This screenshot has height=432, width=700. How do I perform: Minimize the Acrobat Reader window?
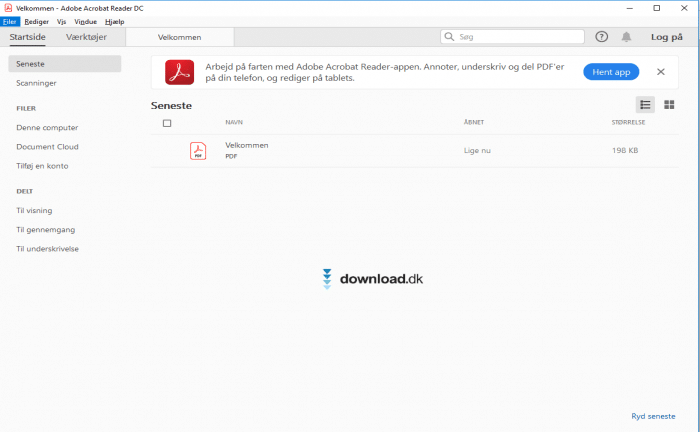tap(629, 8)
